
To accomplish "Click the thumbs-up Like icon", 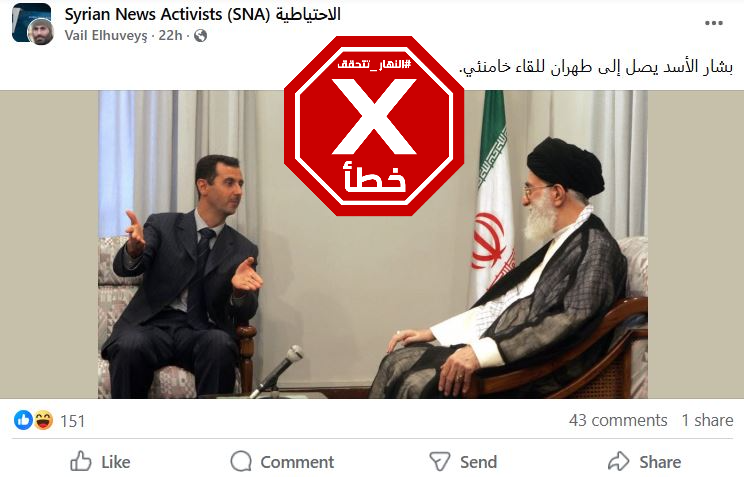I will pyautogui.click(x=81, y=461).
